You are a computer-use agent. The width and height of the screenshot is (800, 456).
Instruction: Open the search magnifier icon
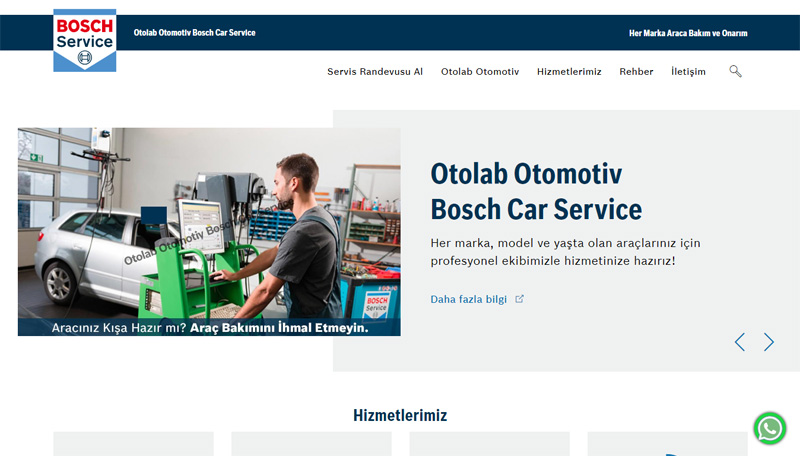735,71
